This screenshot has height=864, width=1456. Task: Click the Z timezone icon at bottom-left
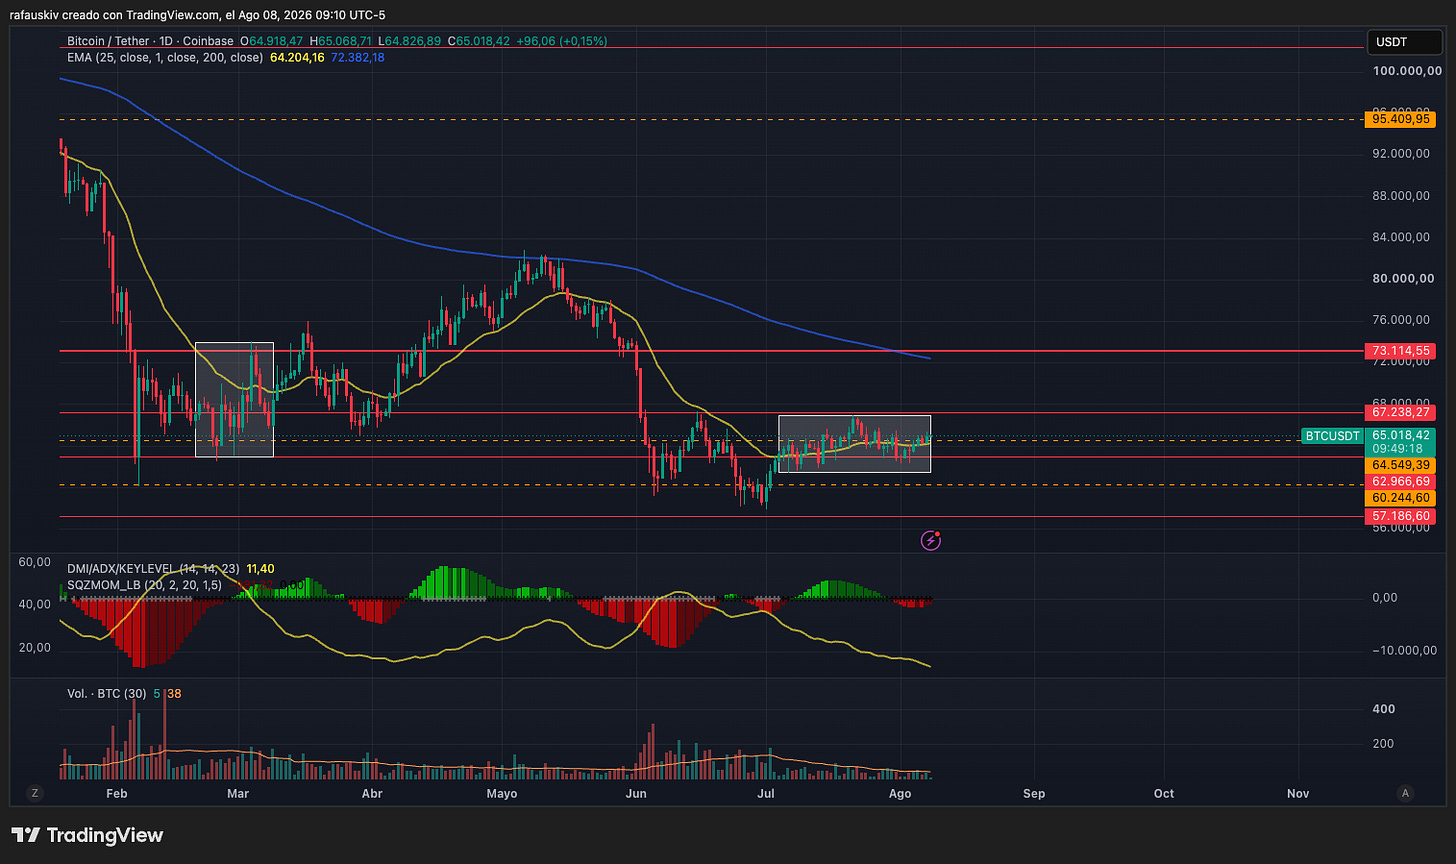[35, 793]
